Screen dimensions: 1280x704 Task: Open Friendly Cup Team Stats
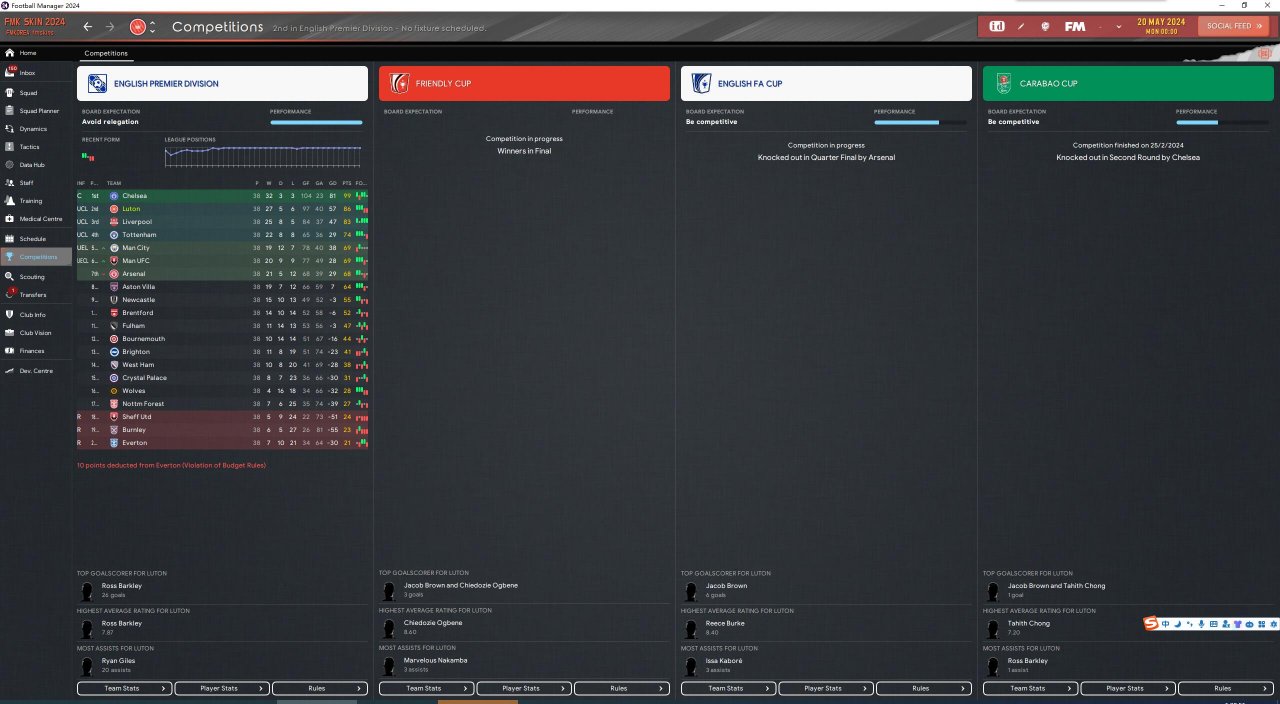[x=427, y=688]
